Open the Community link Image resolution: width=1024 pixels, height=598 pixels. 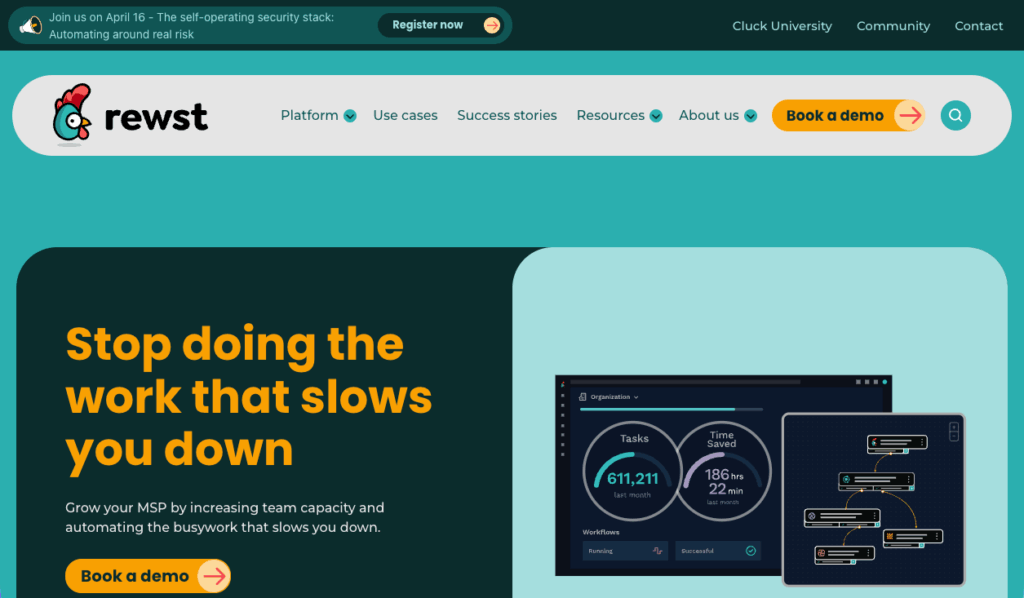point(893,26)
